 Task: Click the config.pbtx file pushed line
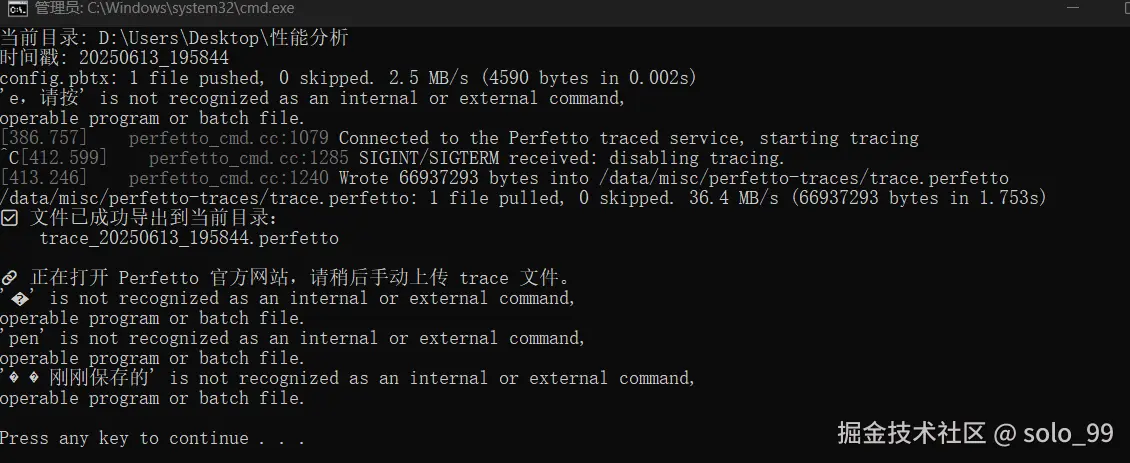[x=348, y=78]
